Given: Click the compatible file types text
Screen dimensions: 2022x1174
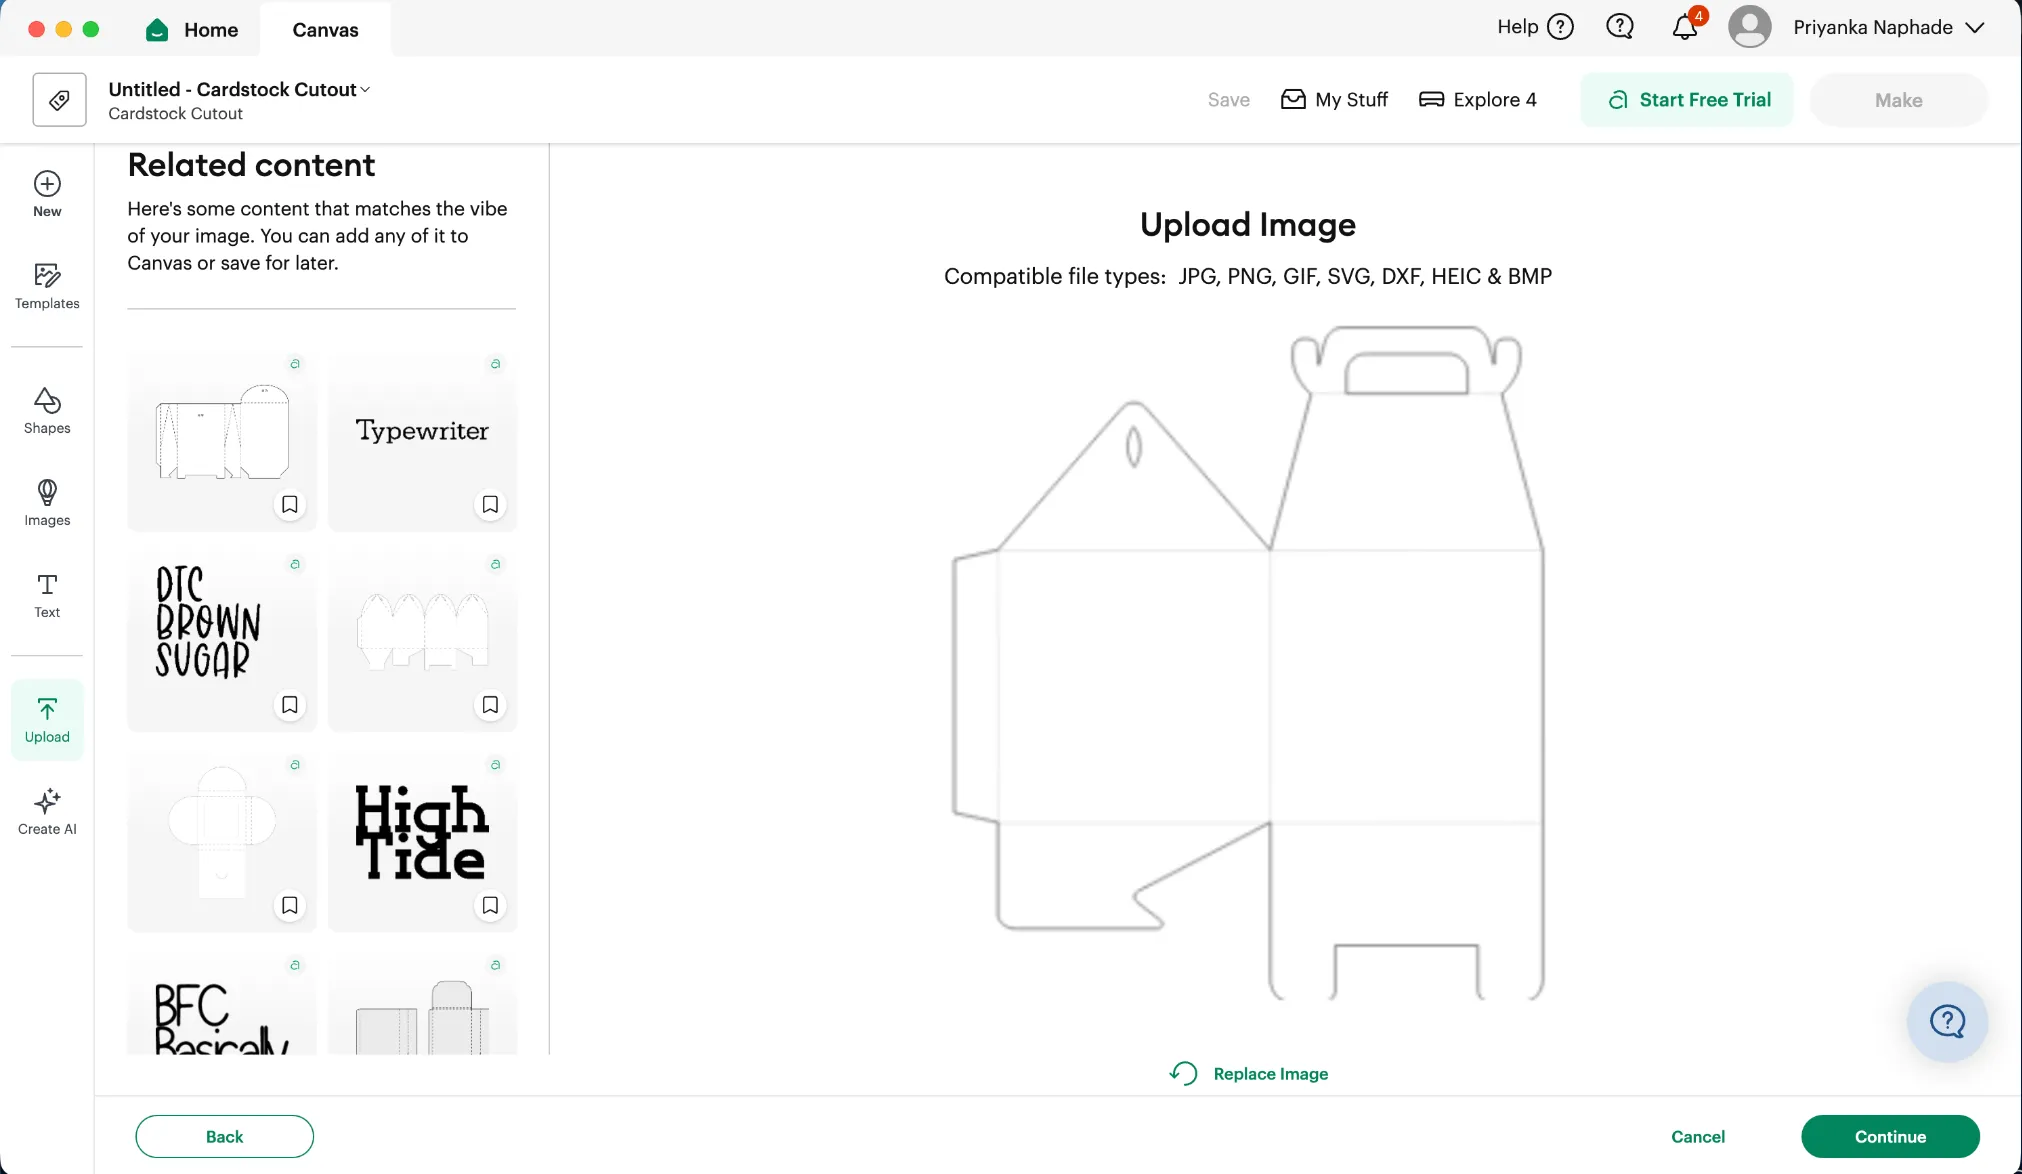Looking at the screenshot, I should click(x=1248, y=276).
